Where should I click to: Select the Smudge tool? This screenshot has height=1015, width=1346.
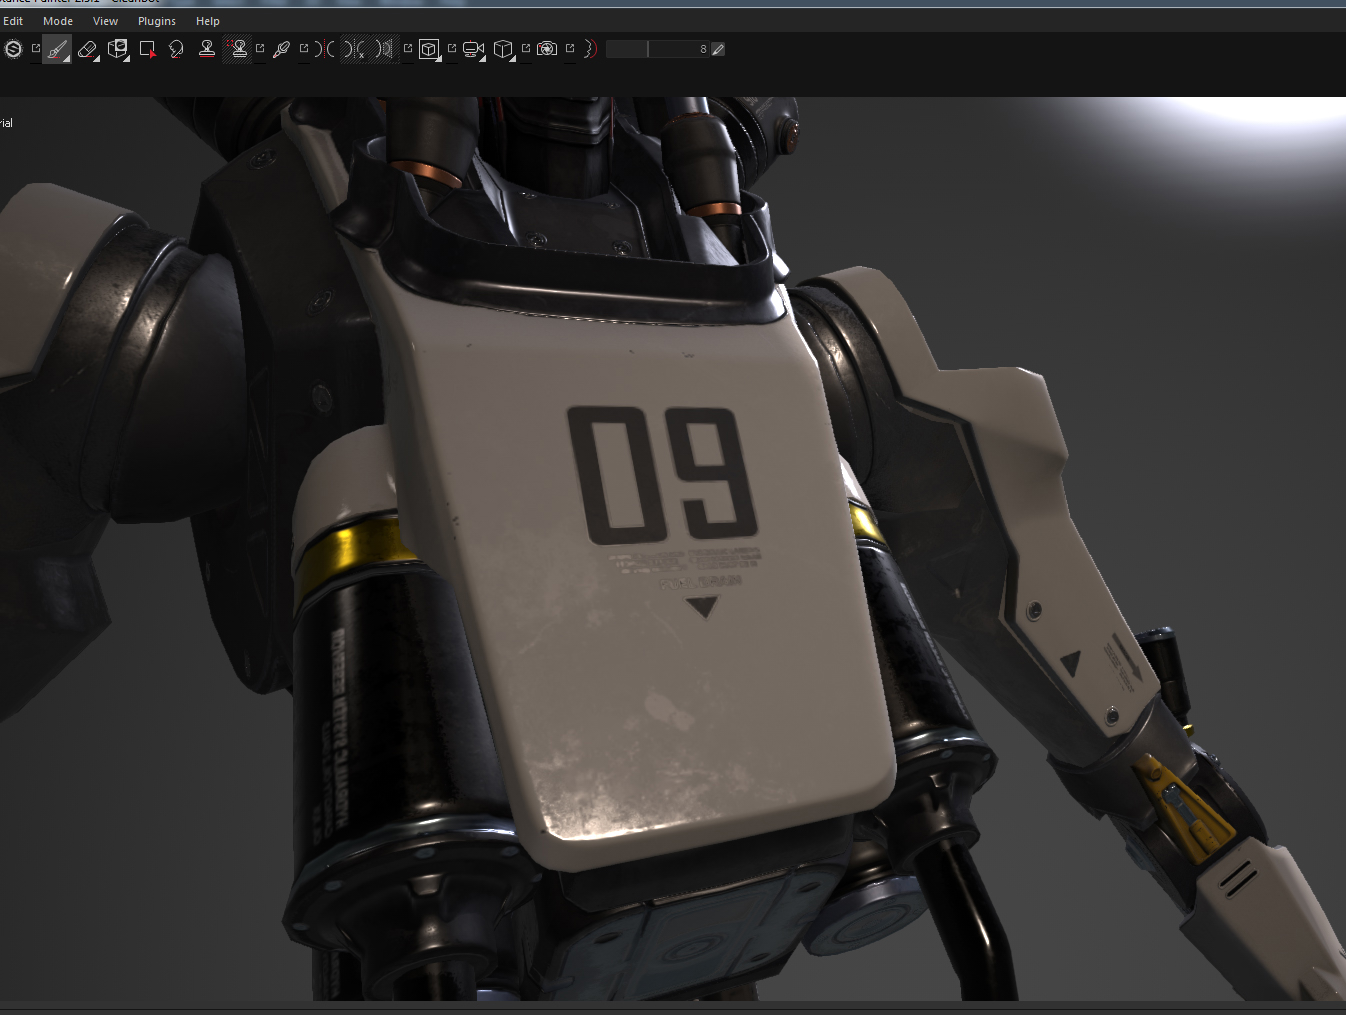tap(176, 49)
